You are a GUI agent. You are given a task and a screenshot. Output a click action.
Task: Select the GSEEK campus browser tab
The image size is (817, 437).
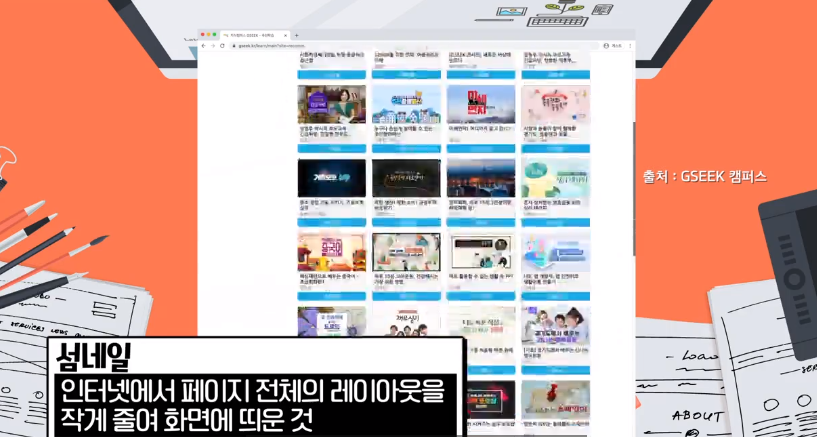click(x=254, y=35)
